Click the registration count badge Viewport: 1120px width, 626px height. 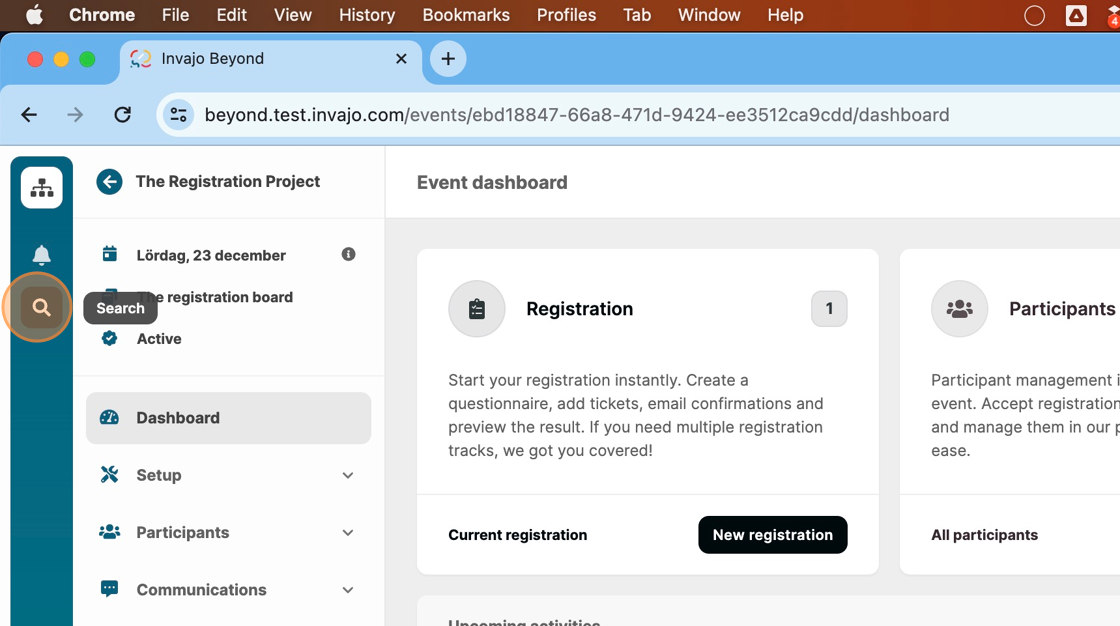[829, 309]
